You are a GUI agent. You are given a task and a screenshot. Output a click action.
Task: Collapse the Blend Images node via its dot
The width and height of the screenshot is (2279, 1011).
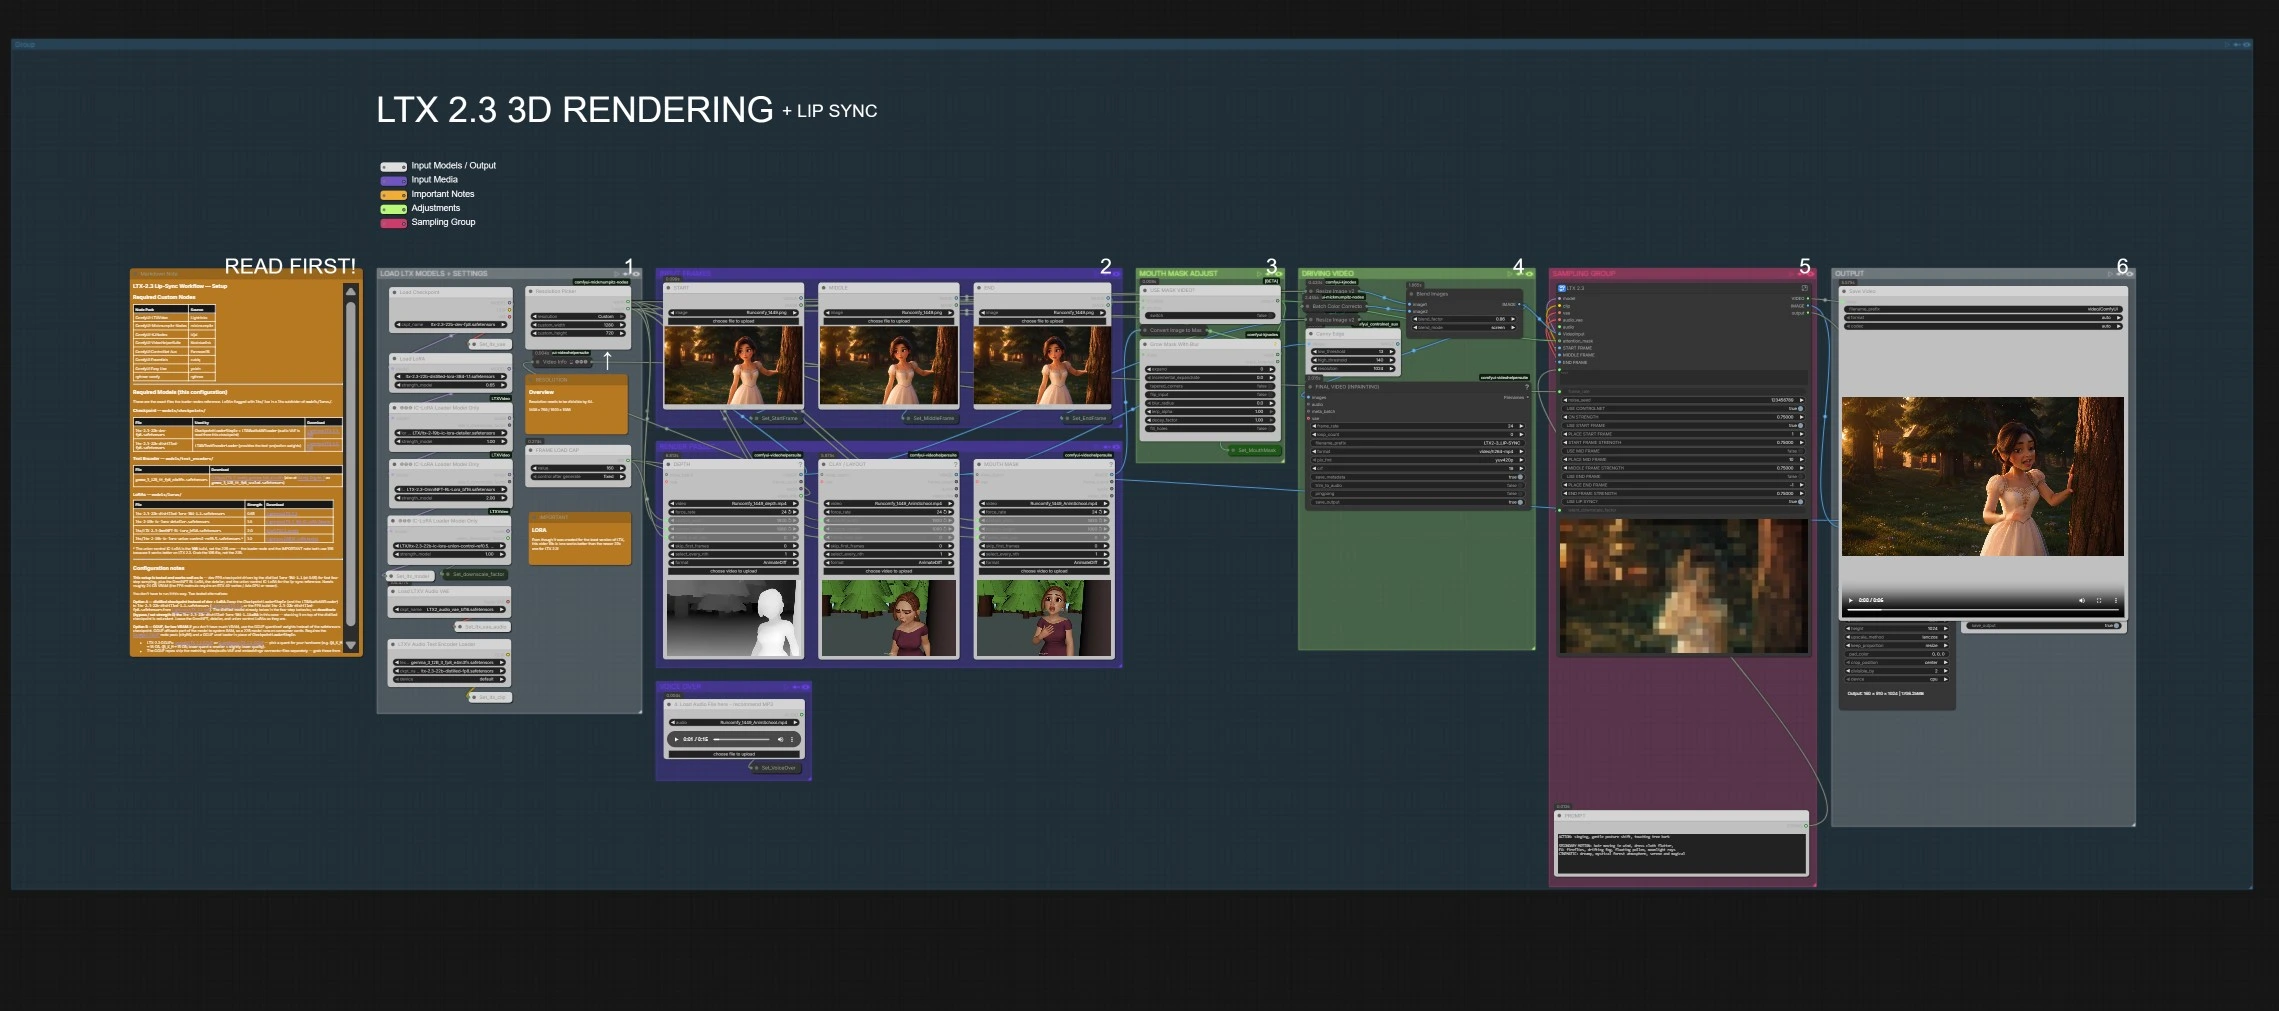[x=1411, y=294]
